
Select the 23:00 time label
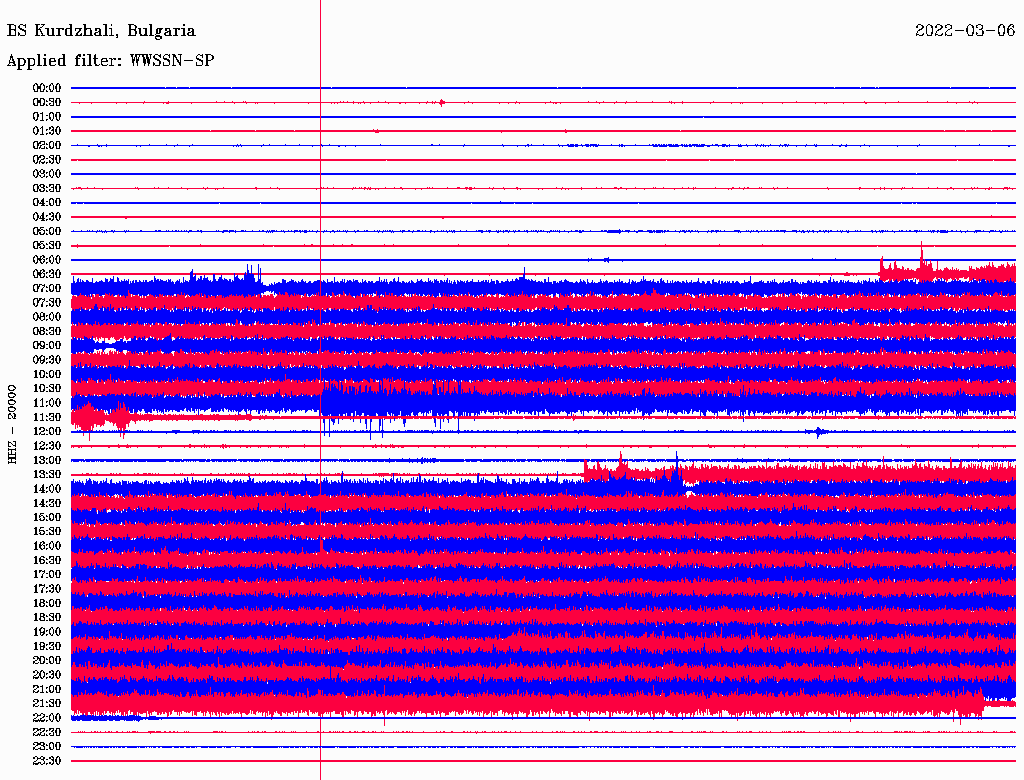click(x=47, y=747)
